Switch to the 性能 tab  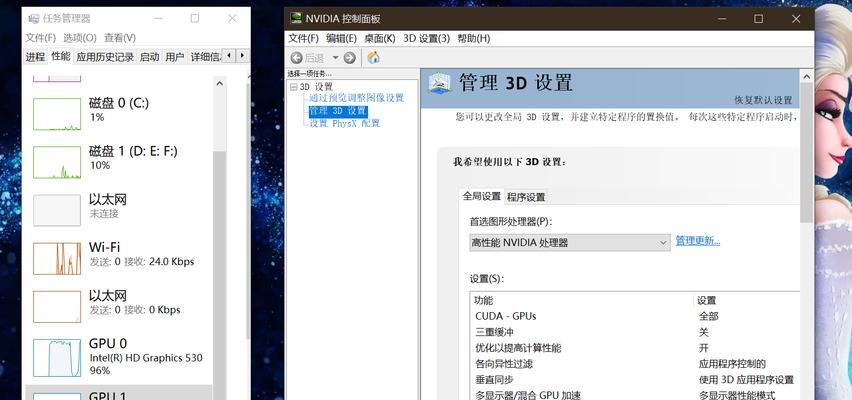pos(60,56)
